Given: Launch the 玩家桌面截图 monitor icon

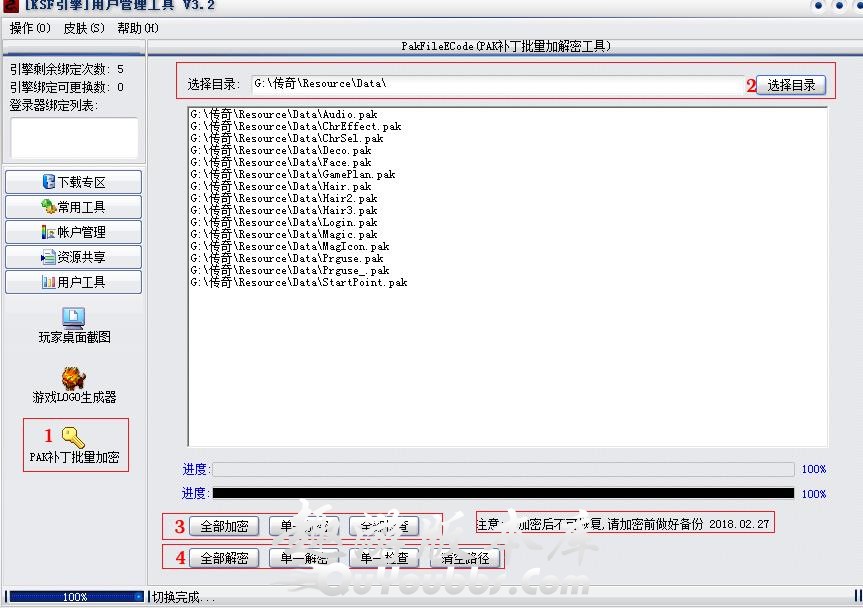Looking at the screenshot, I should coord(73,319).
